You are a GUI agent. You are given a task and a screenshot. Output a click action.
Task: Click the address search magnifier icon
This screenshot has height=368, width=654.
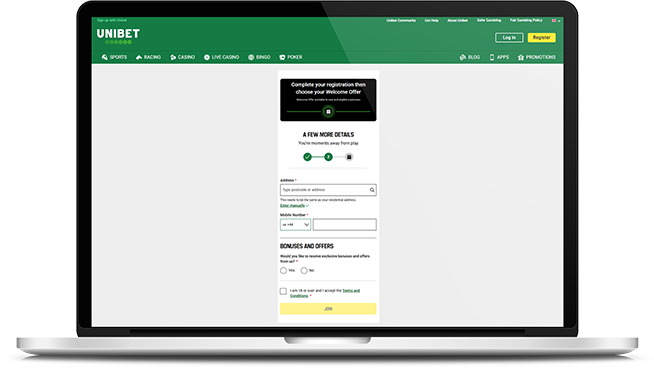(372, 190)
